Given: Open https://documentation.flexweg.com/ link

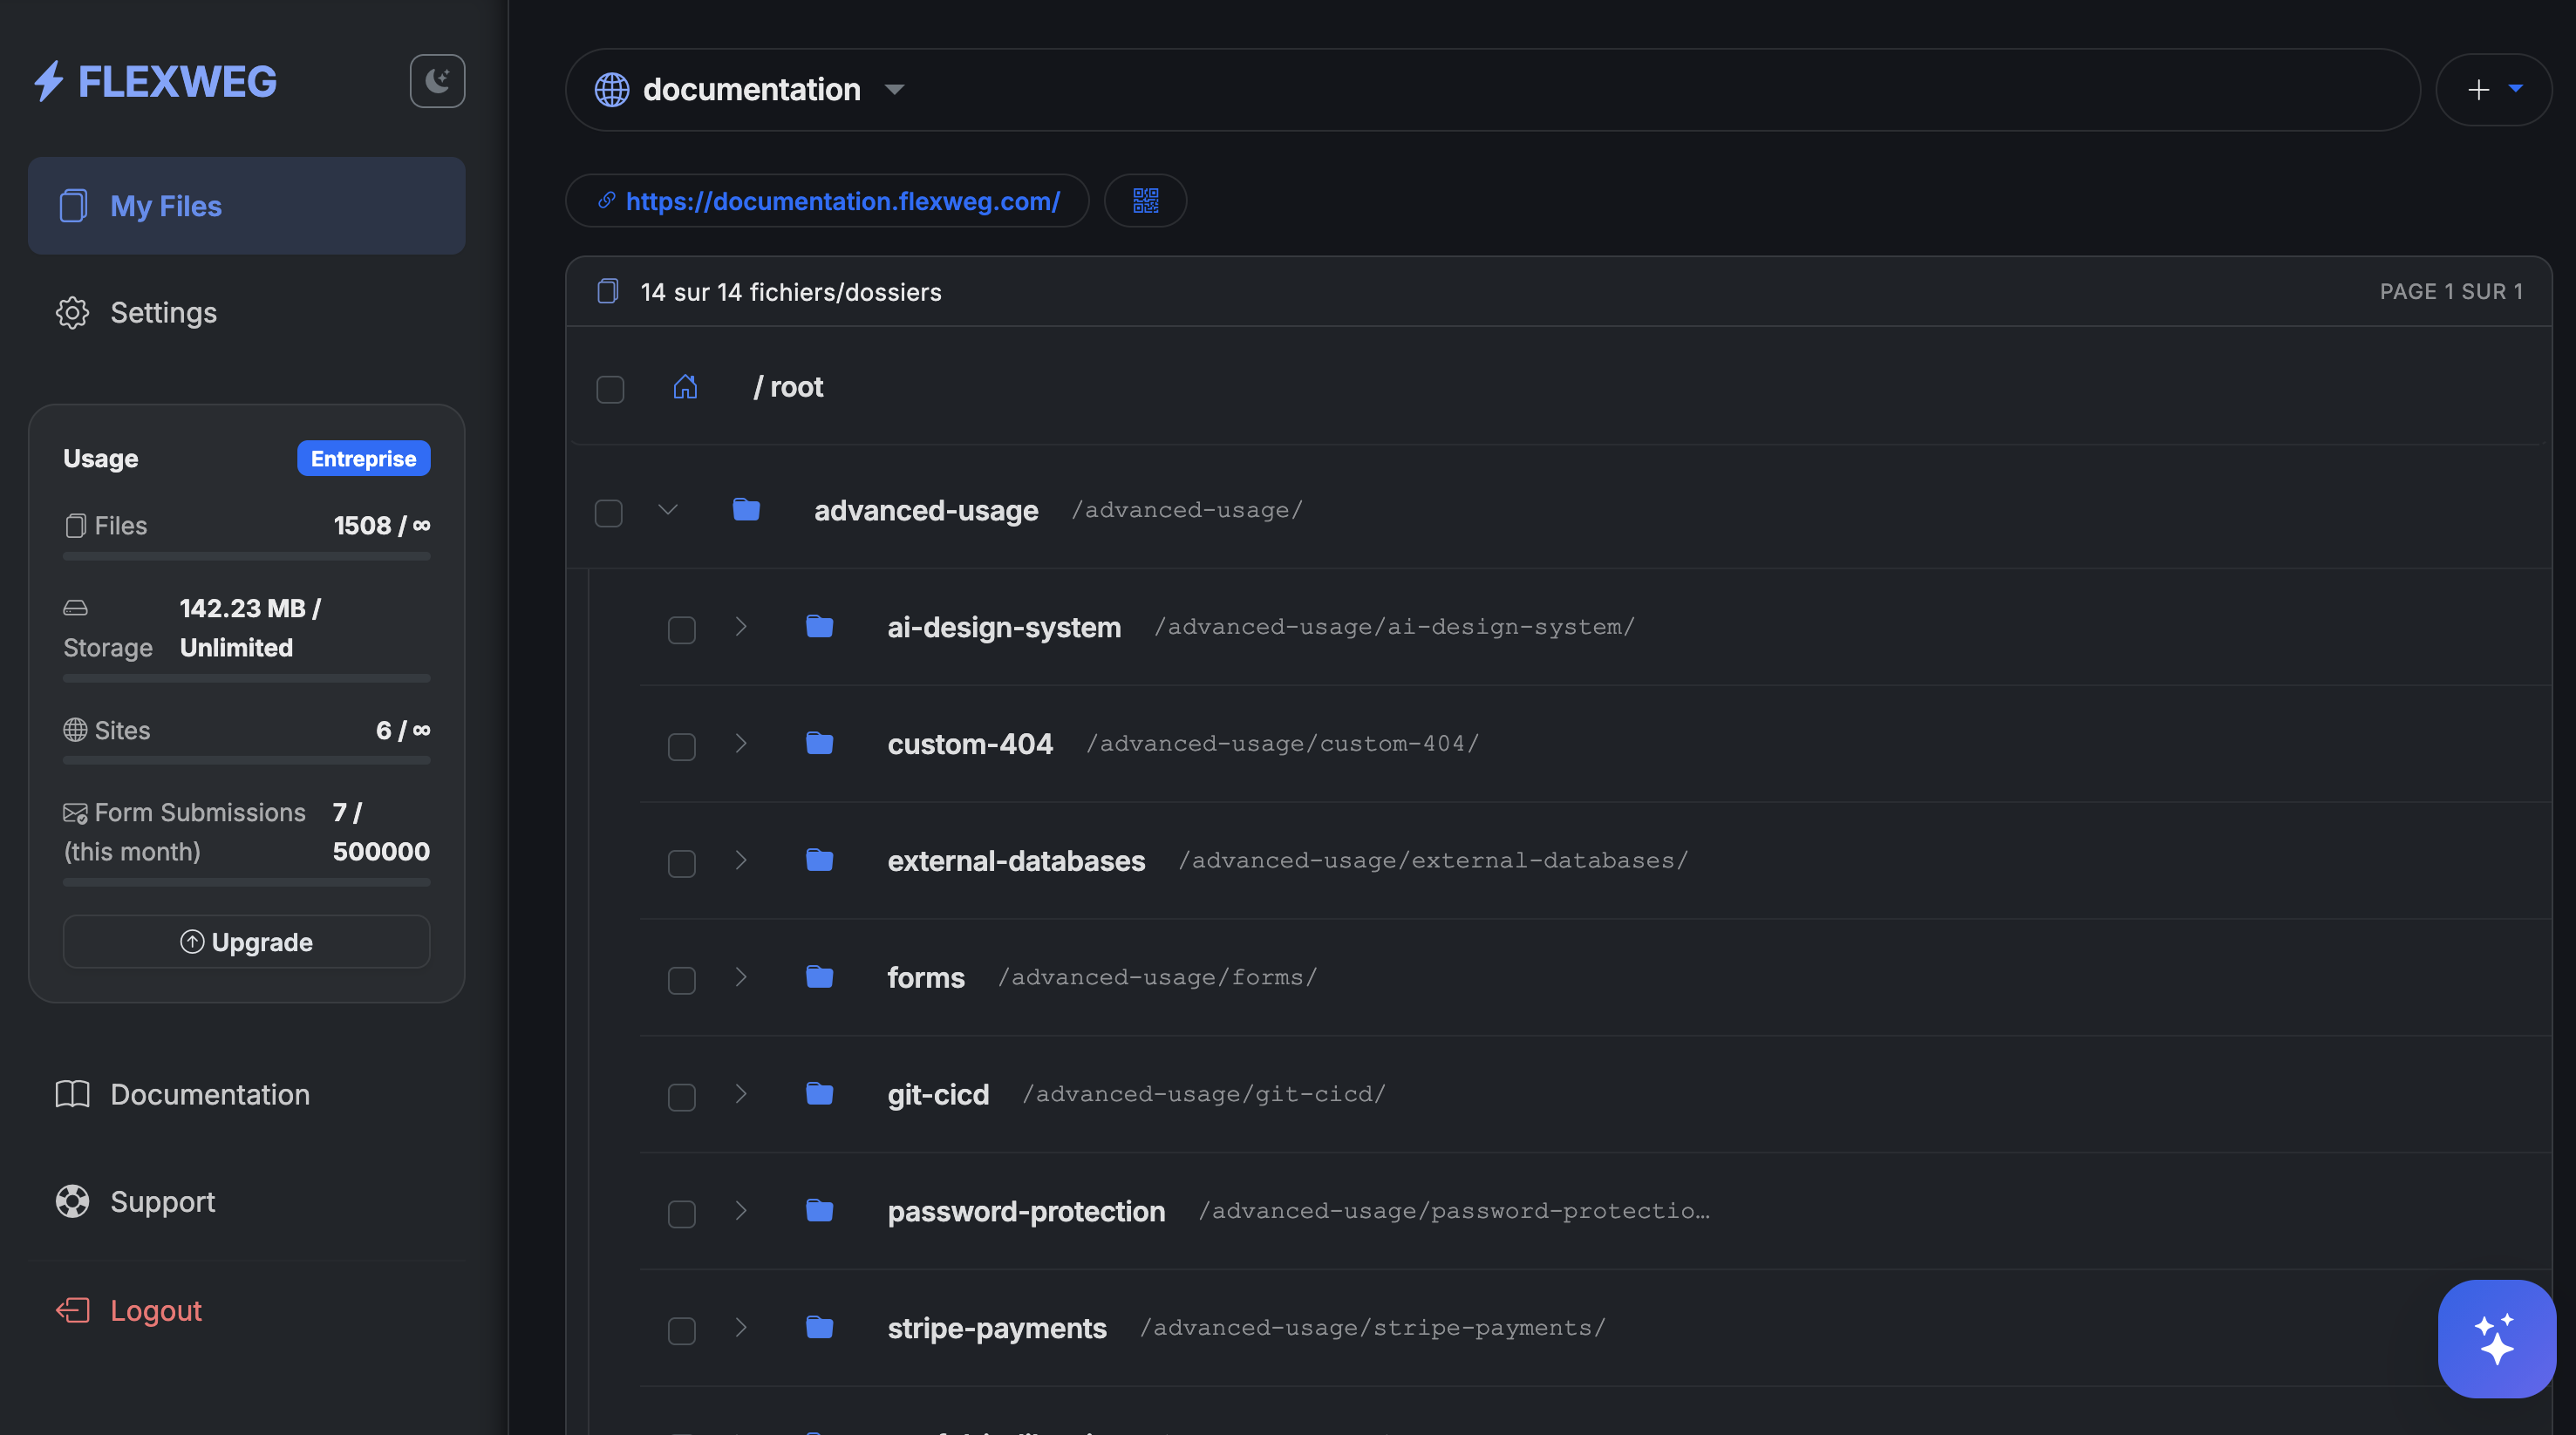Looking at the screenshot, I should [x=827, y=201].
